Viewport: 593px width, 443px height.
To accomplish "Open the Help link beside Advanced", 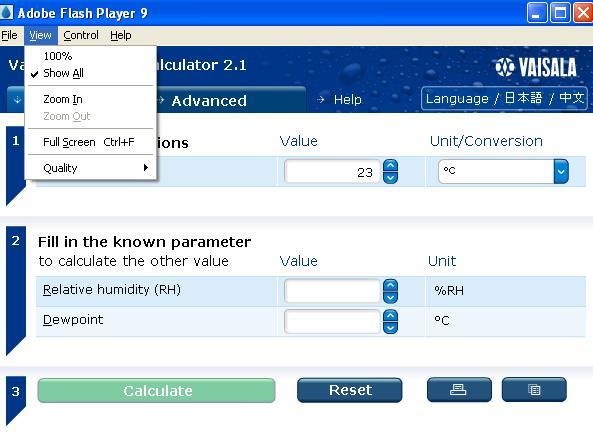I will (340, 99).
